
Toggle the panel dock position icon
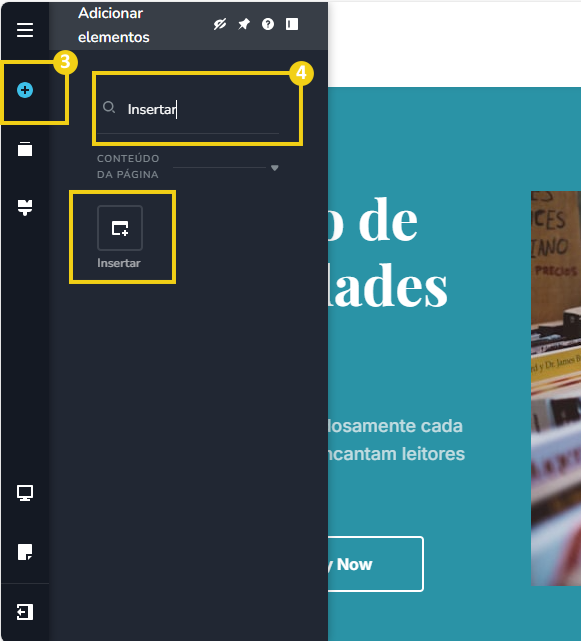[x=292, y=24]
